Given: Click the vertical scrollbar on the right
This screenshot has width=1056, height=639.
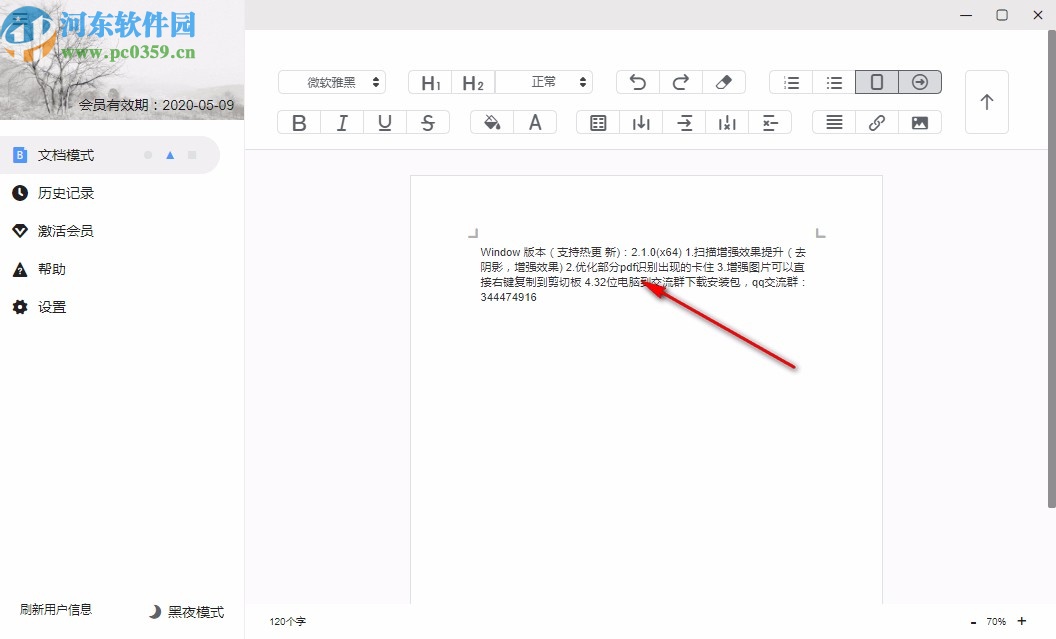Looking at the screenshot, I should coord(1051,269).
